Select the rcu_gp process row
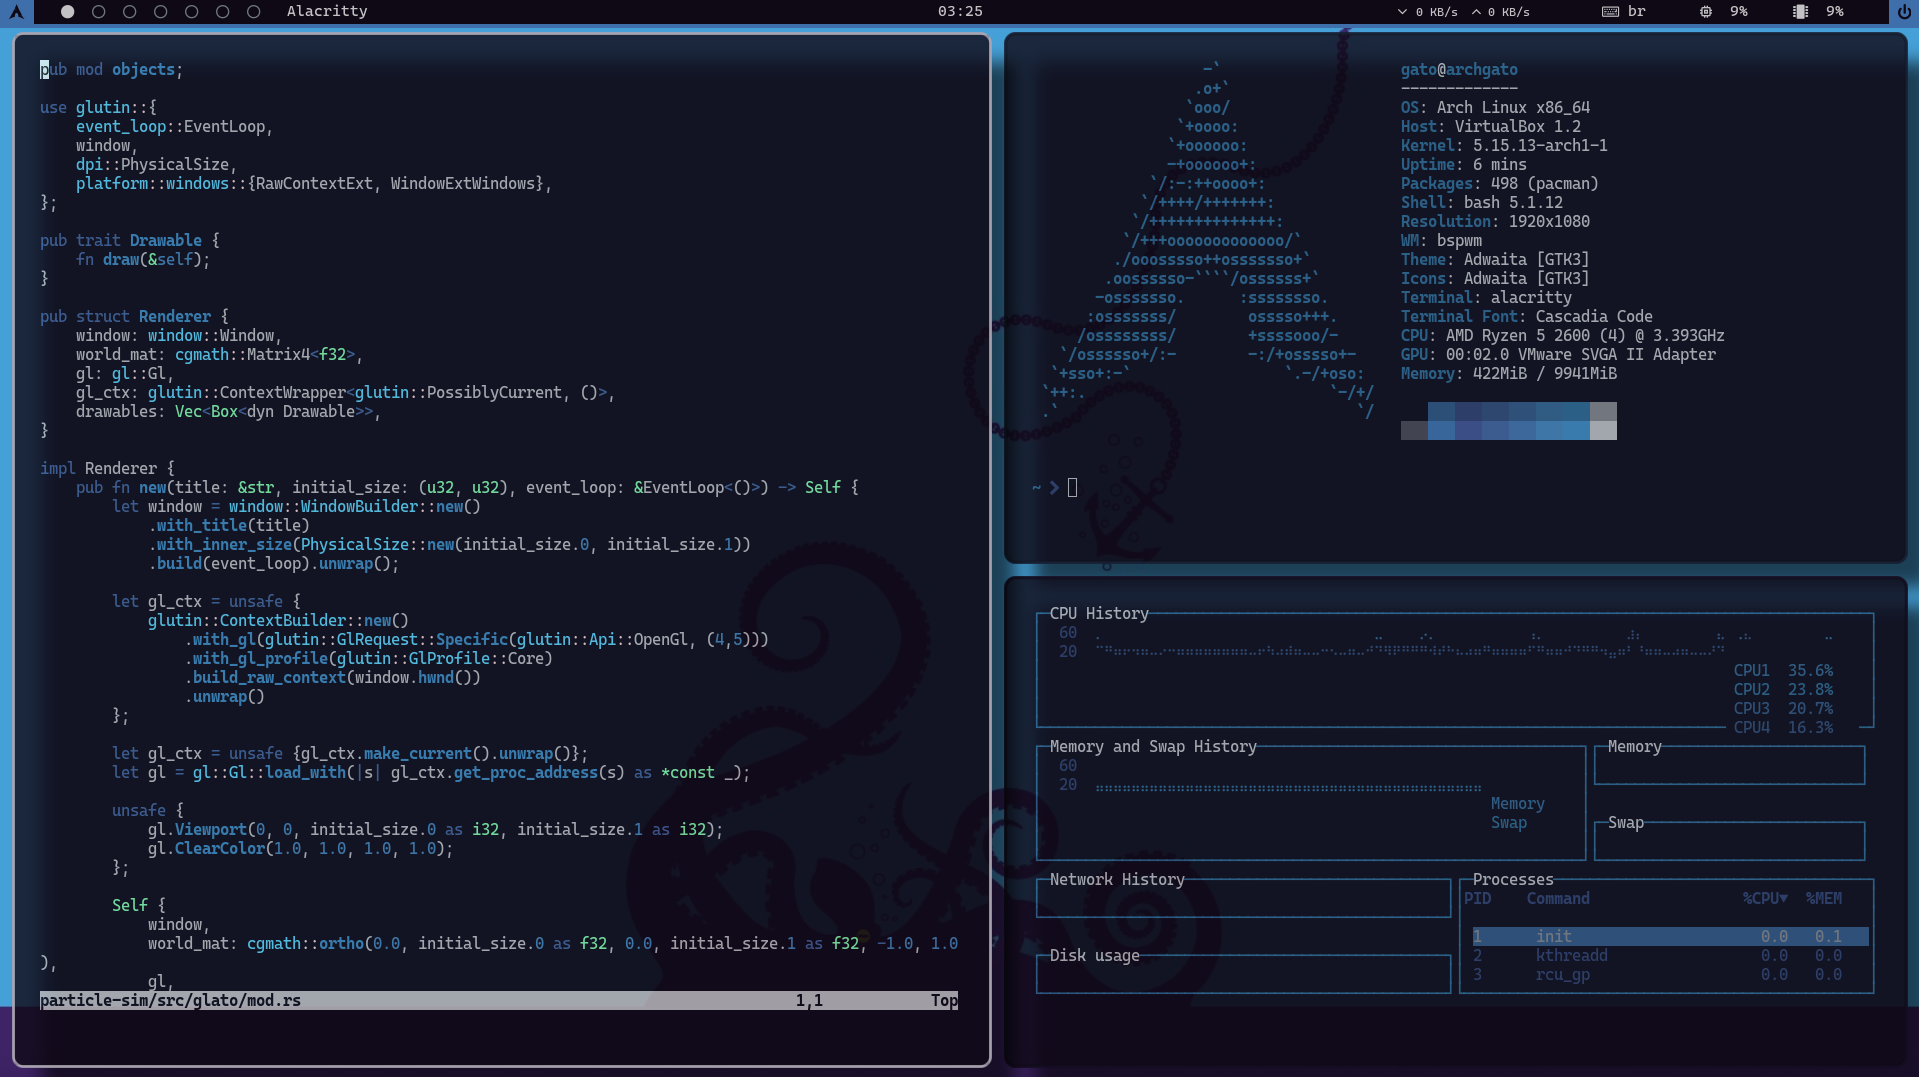The width and height of the screenshot is (1919, 1077). click(1670, 974)
